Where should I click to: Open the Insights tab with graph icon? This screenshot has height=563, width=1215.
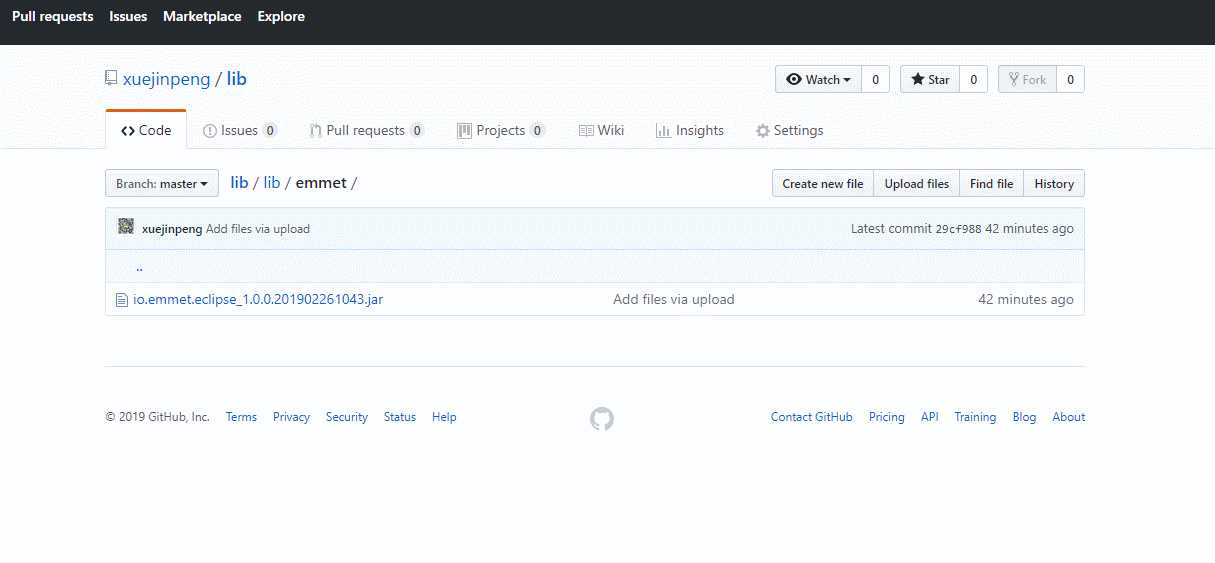click(689, 130)
